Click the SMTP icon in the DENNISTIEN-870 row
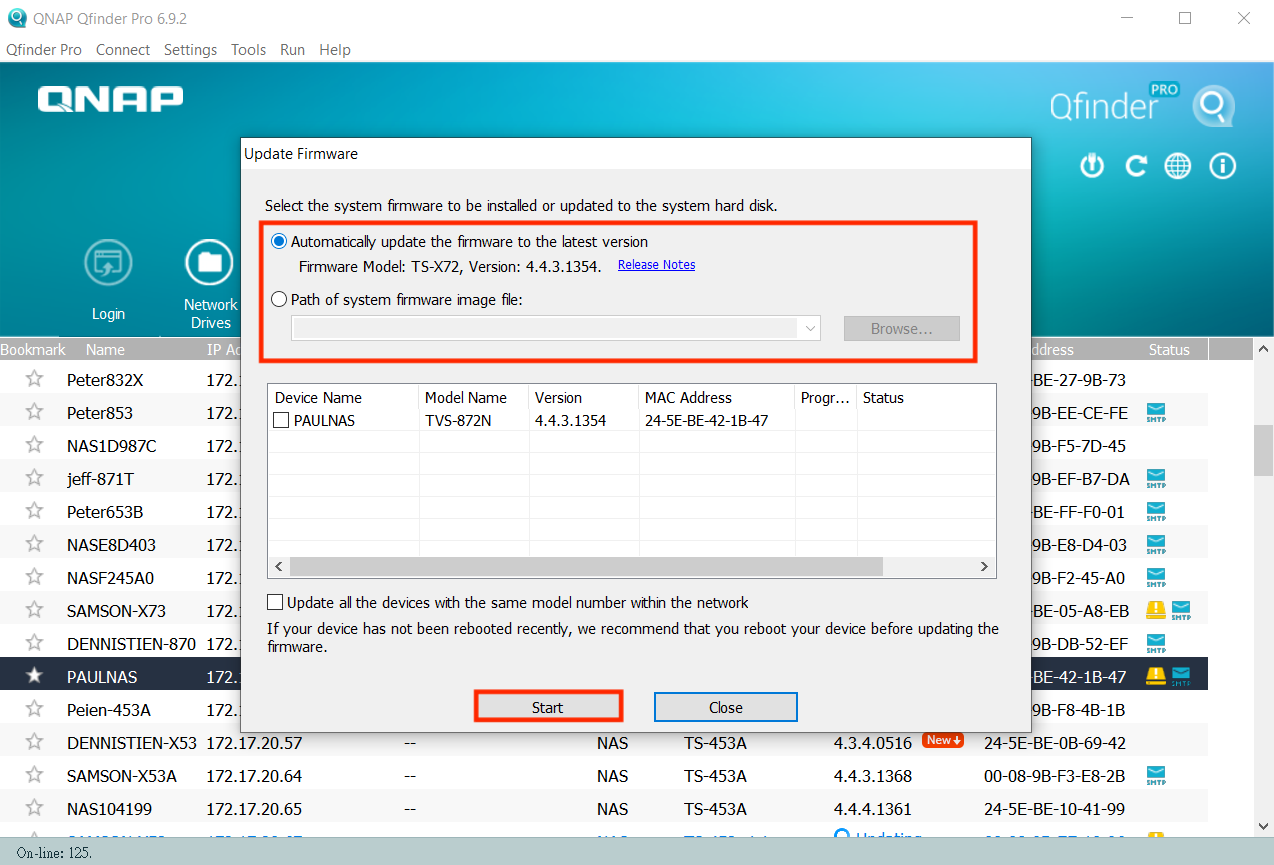Viewport: 1274px width, 865px height. click(x=1156, y=643)
